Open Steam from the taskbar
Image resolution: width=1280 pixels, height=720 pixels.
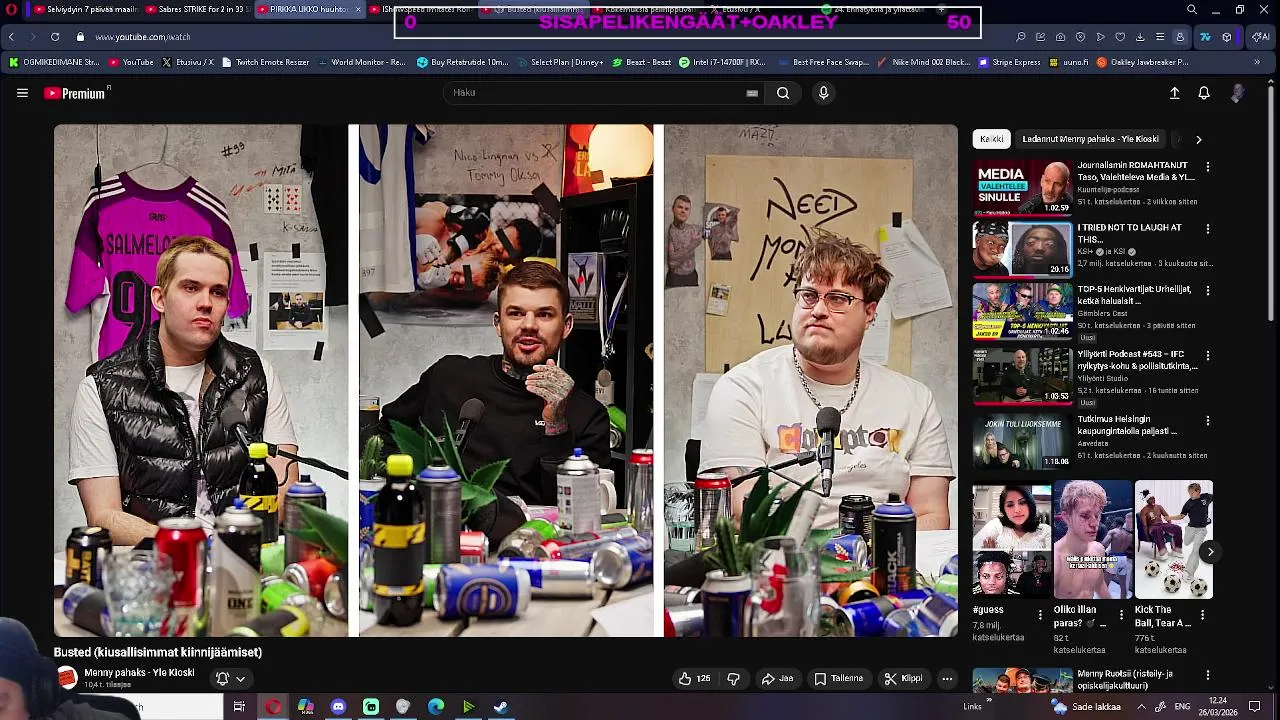501,707
